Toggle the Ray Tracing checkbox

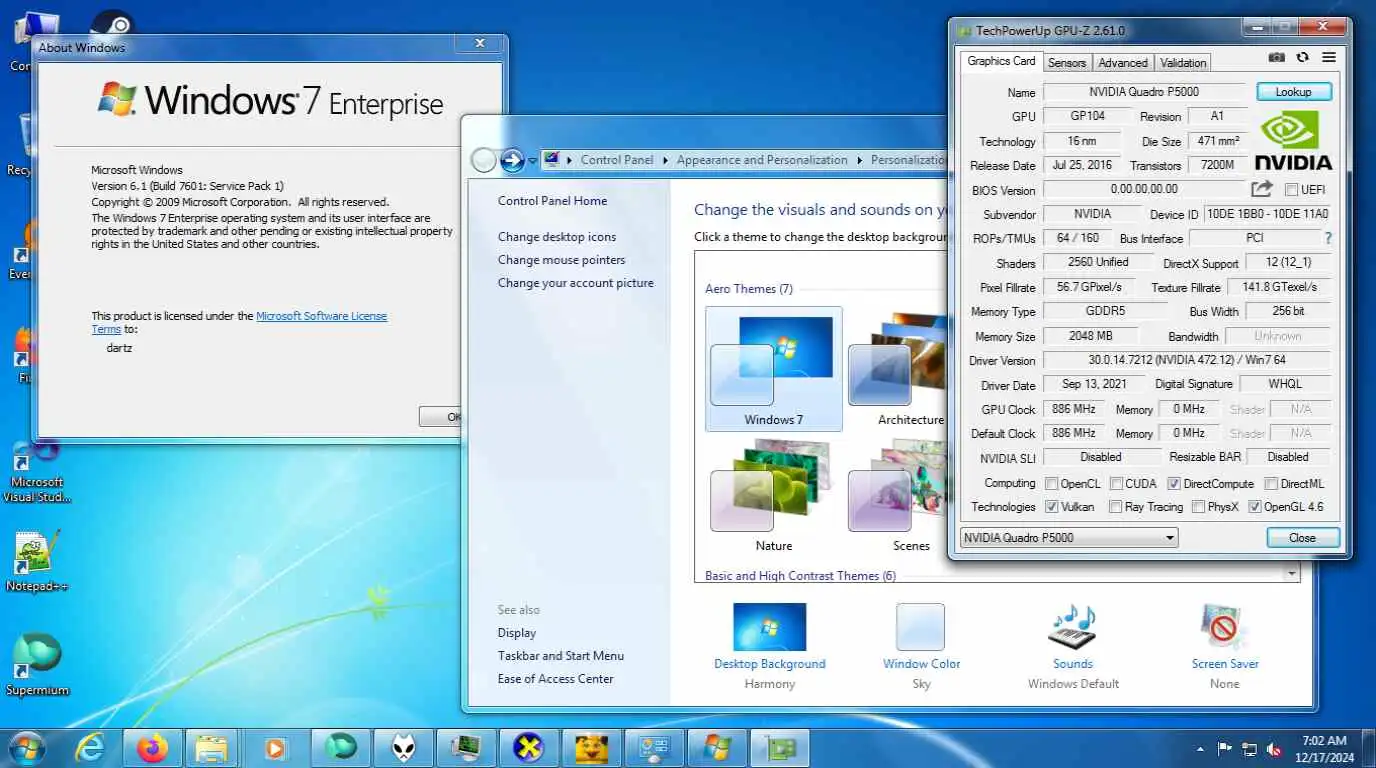[x=1116, y=507]
